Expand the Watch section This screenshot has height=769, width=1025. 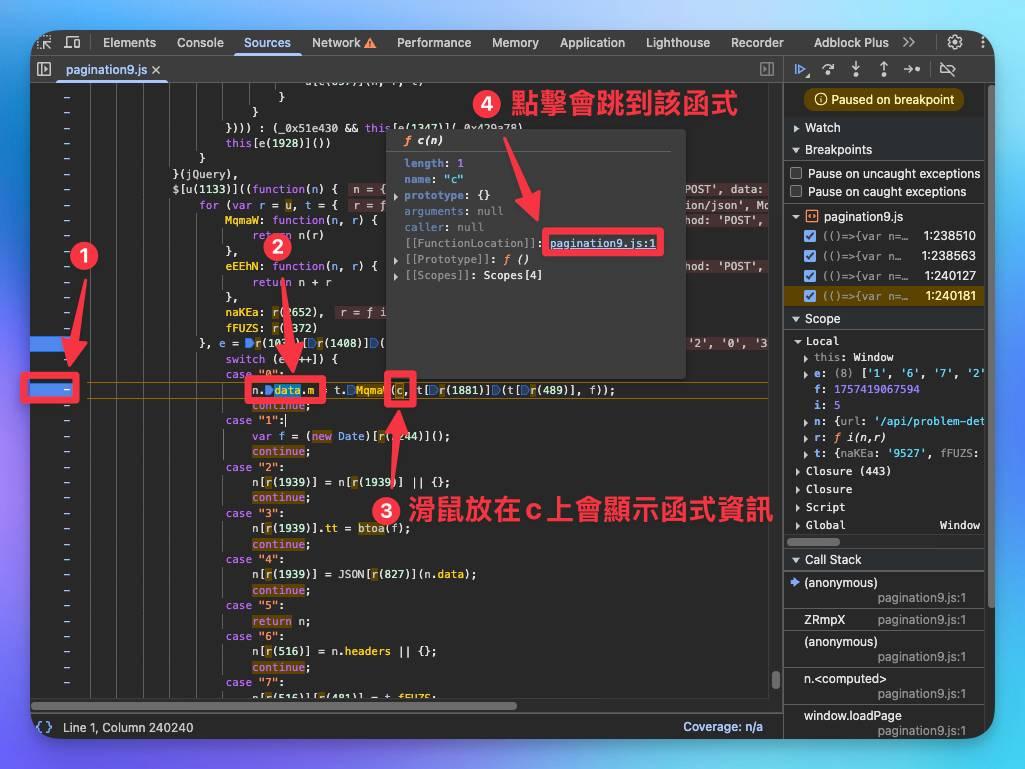tap(796, 128)
